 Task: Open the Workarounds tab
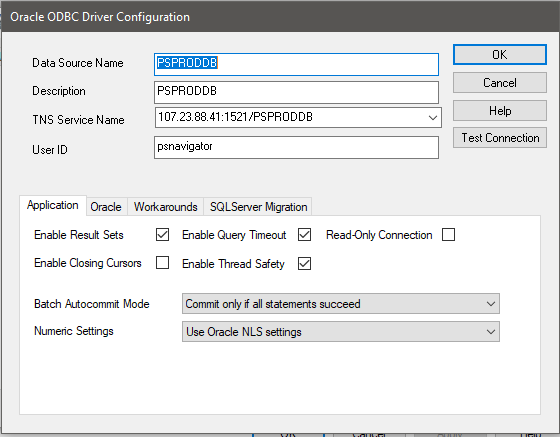pyautogui.click(x=166, y=207)
